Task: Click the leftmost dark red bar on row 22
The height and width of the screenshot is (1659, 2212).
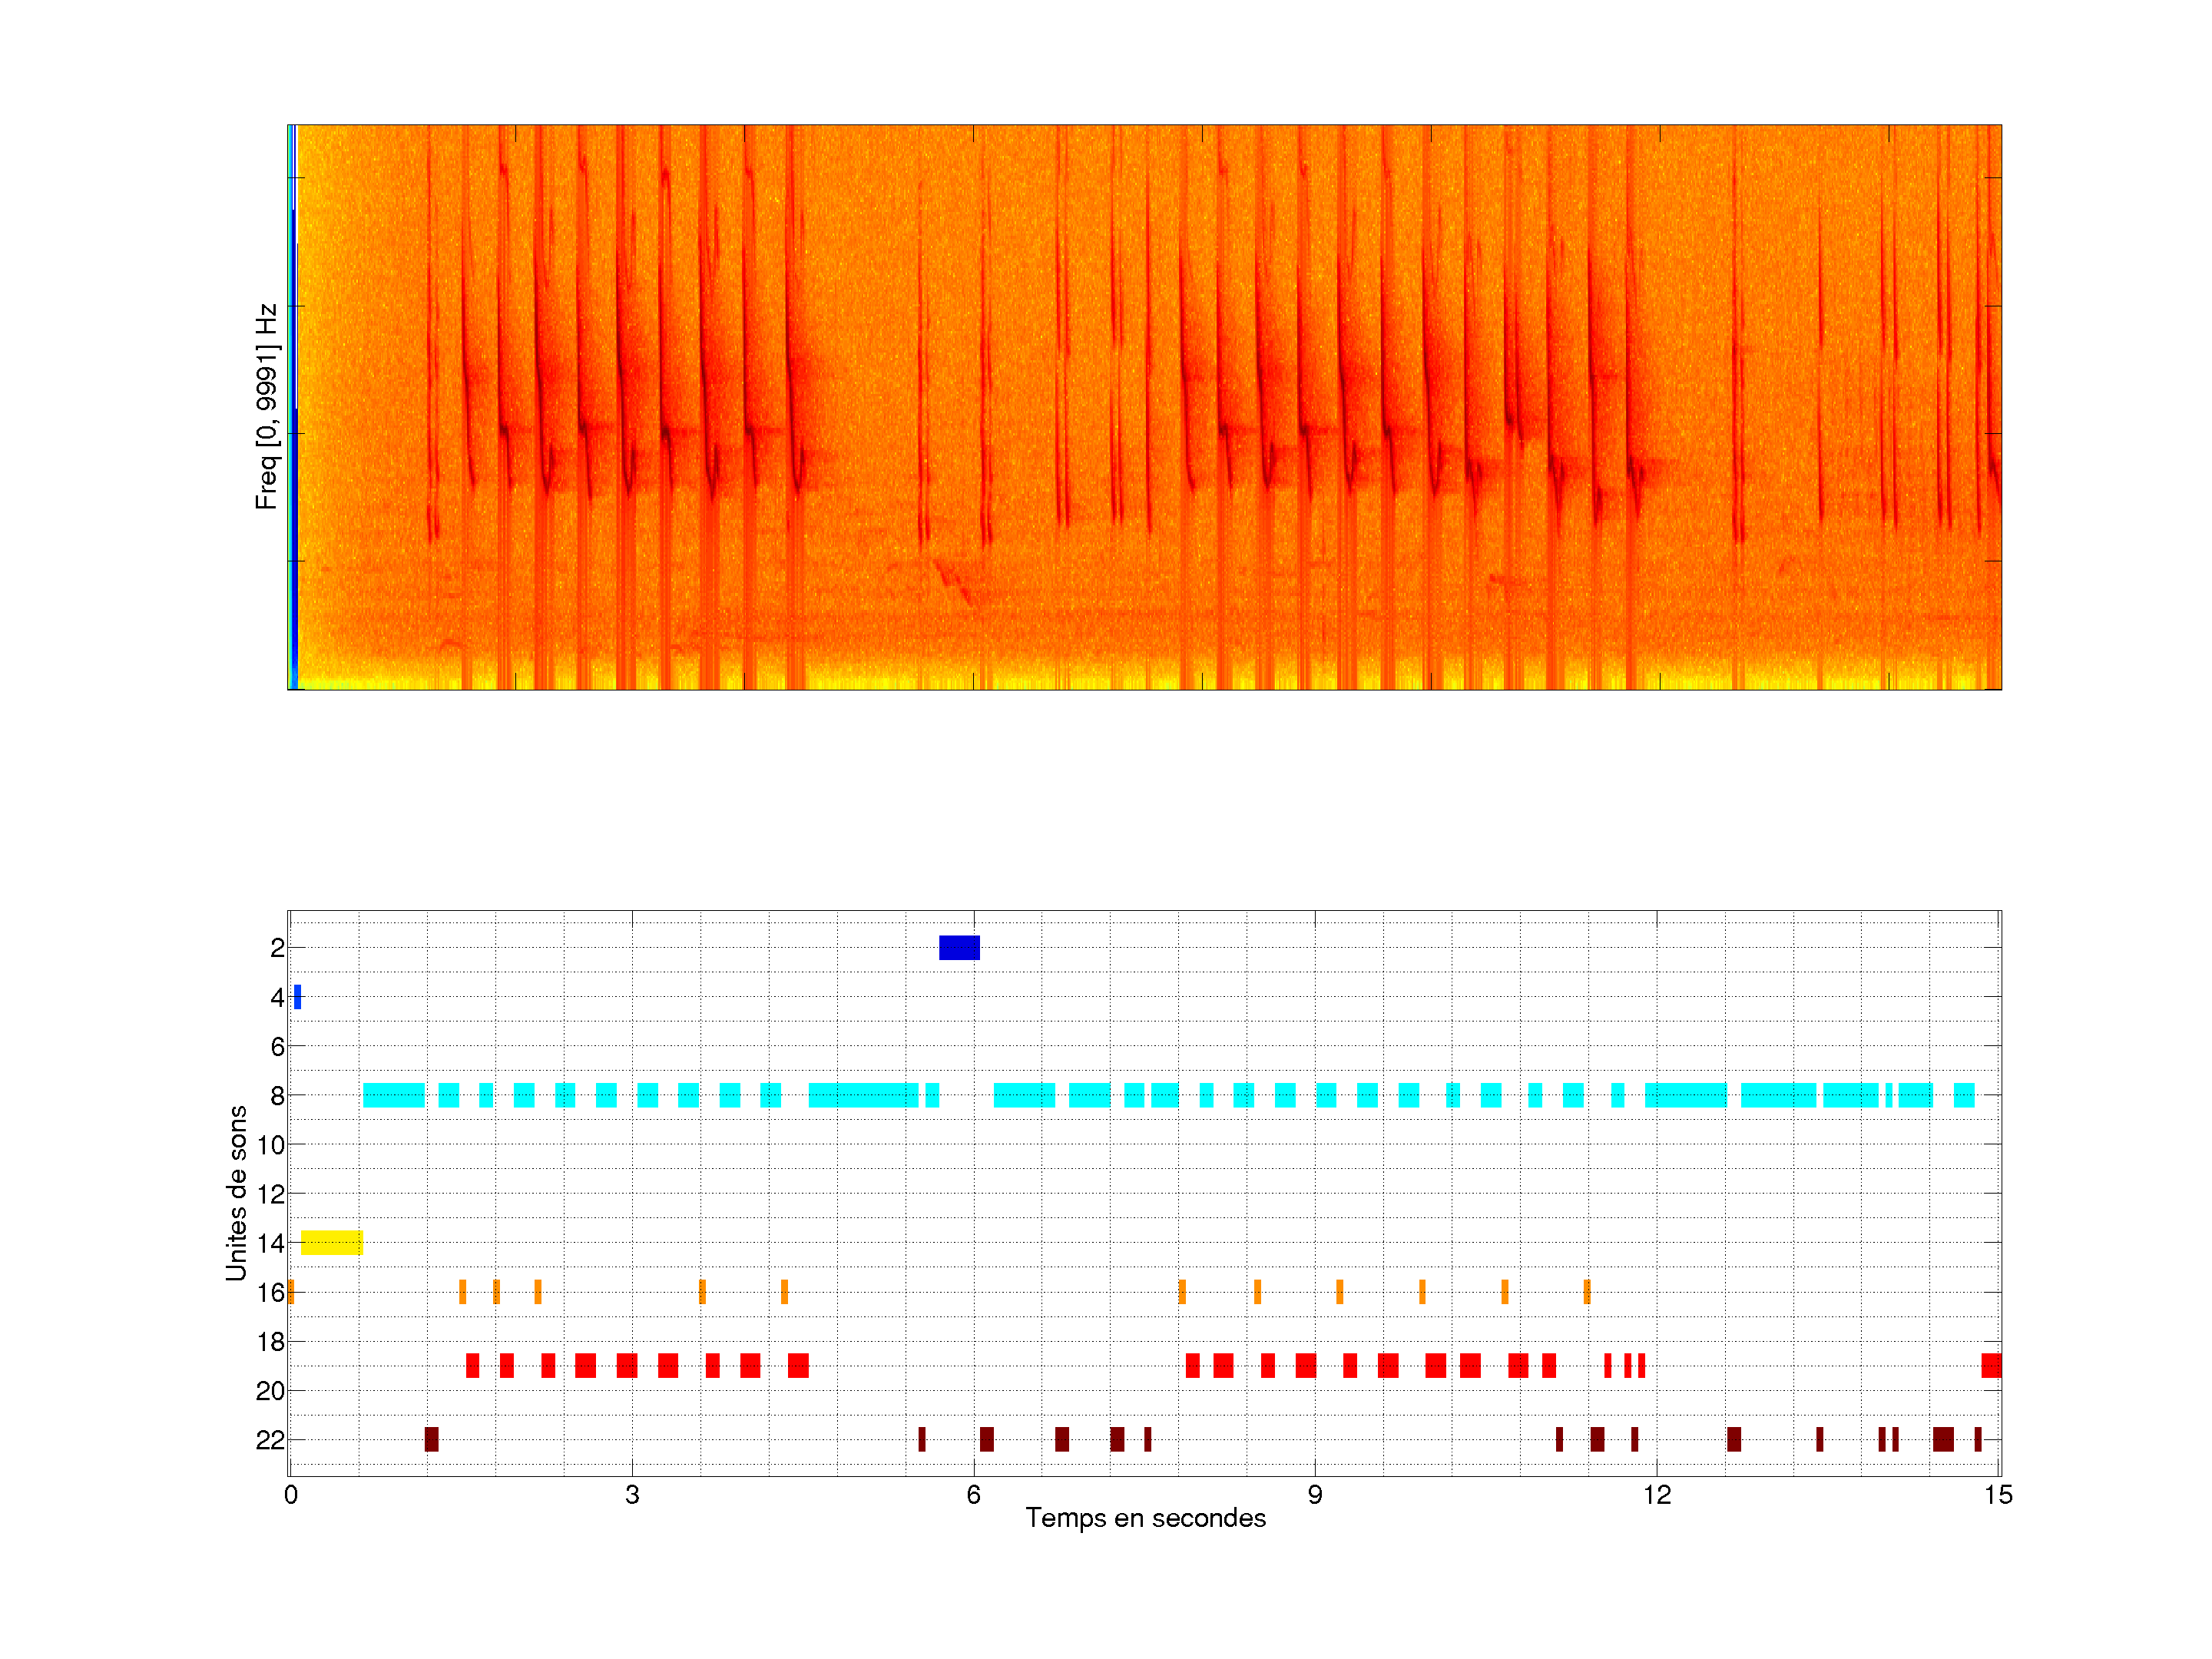Action: (x=431, y=1439)
